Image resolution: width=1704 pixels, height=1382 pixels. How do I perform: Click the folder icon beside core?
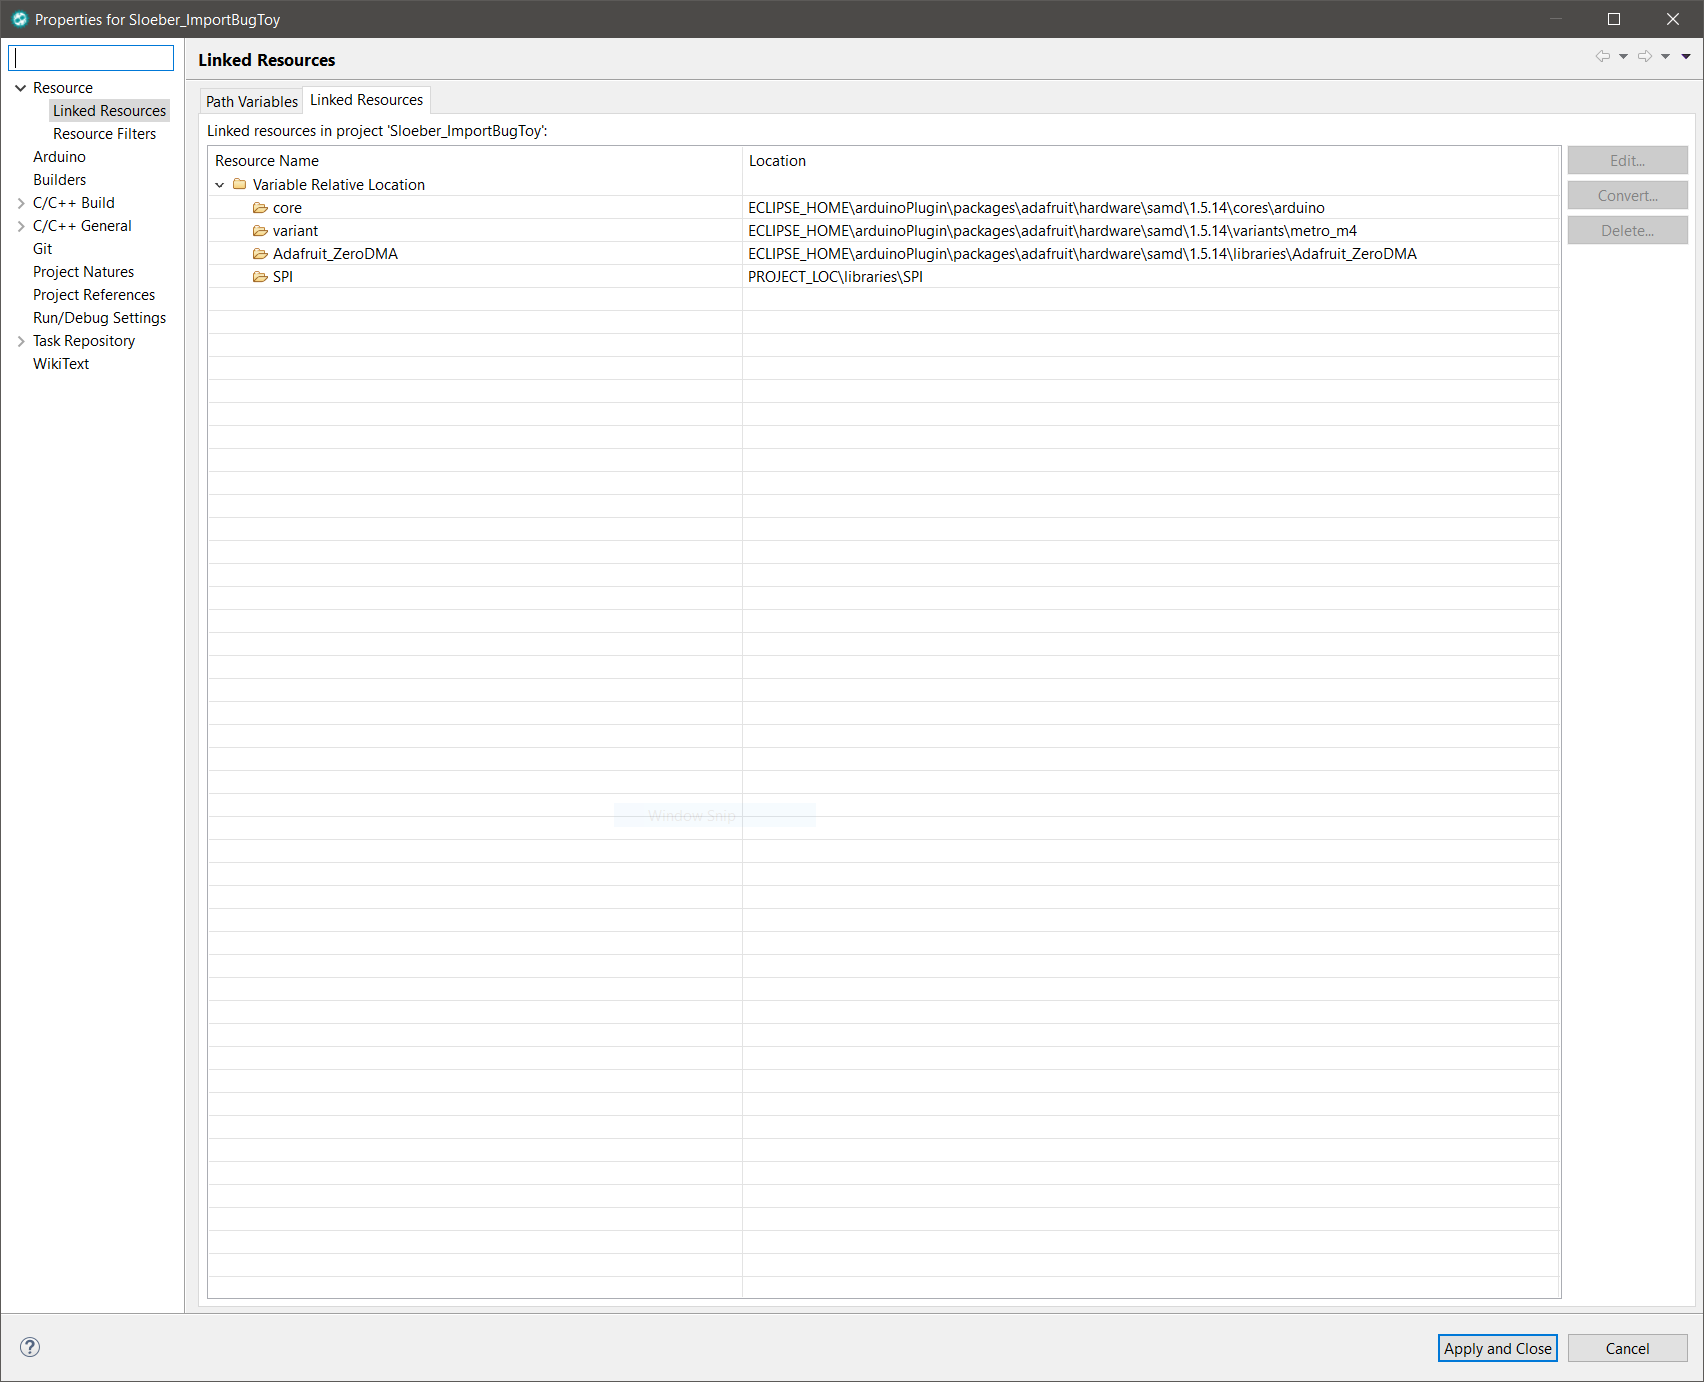coord(260,207)
